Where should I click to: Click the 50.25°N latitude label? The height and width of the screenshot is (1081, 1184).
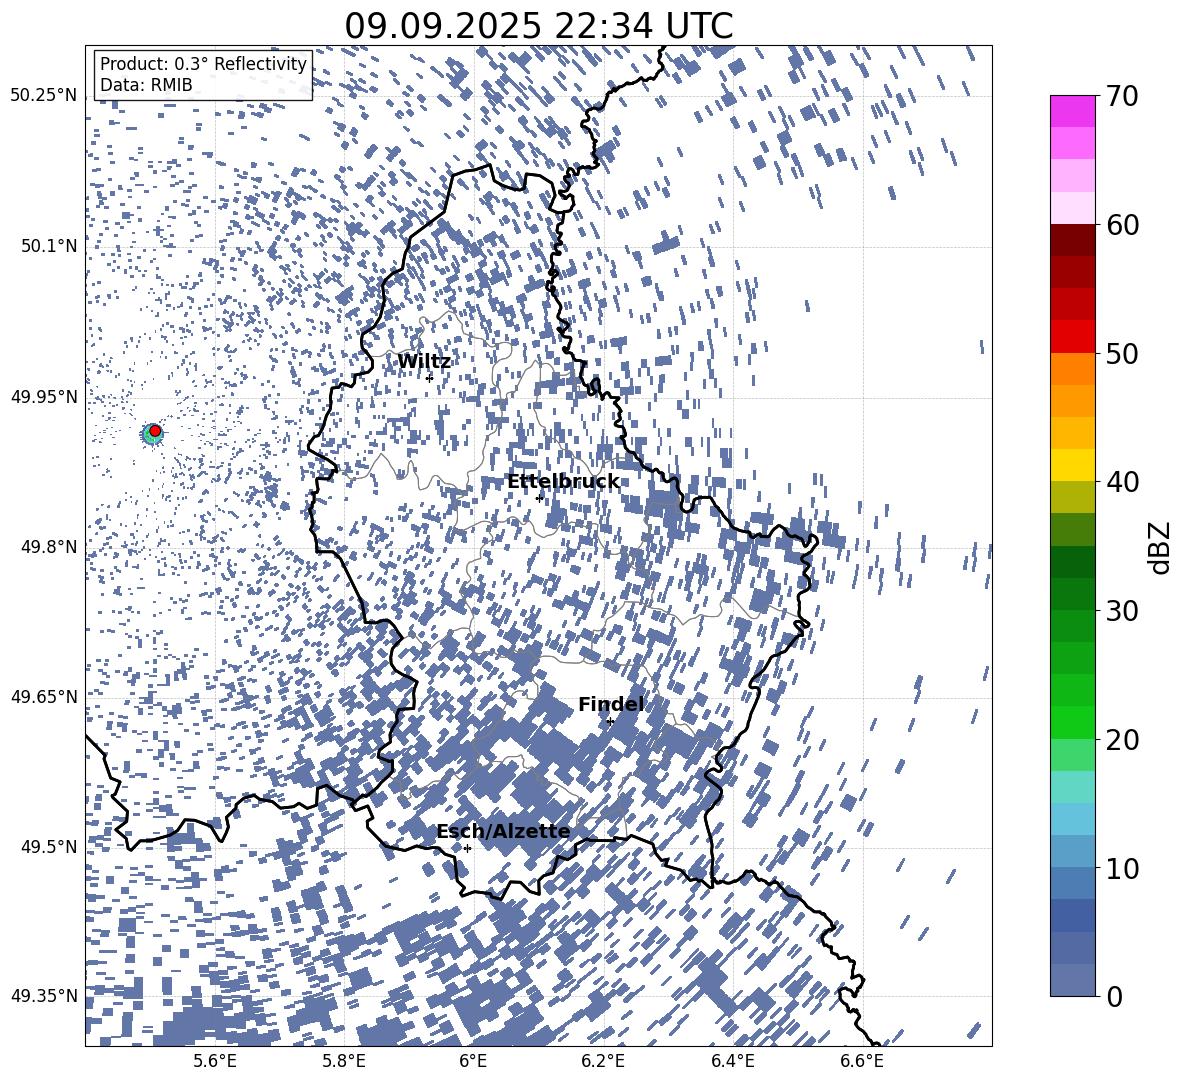pyautogui.click(x=44, y=95)
